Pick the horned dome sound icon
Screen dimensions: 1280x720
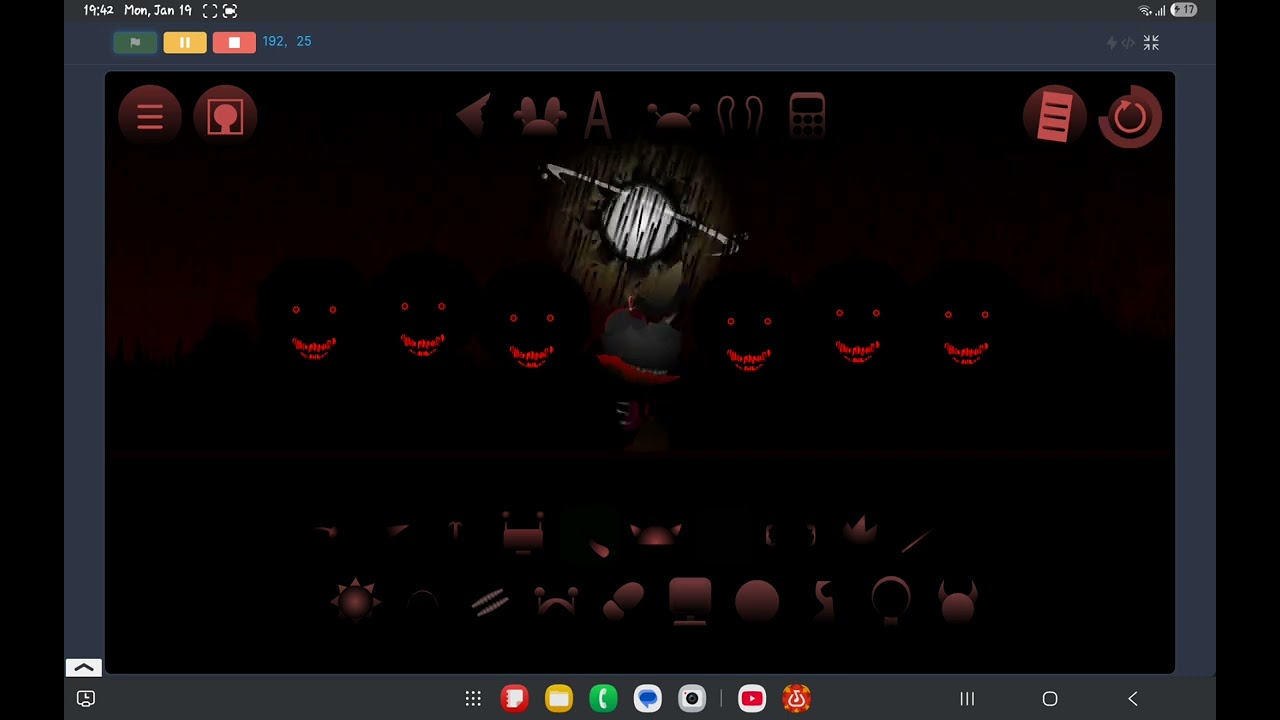pos(656,533)
